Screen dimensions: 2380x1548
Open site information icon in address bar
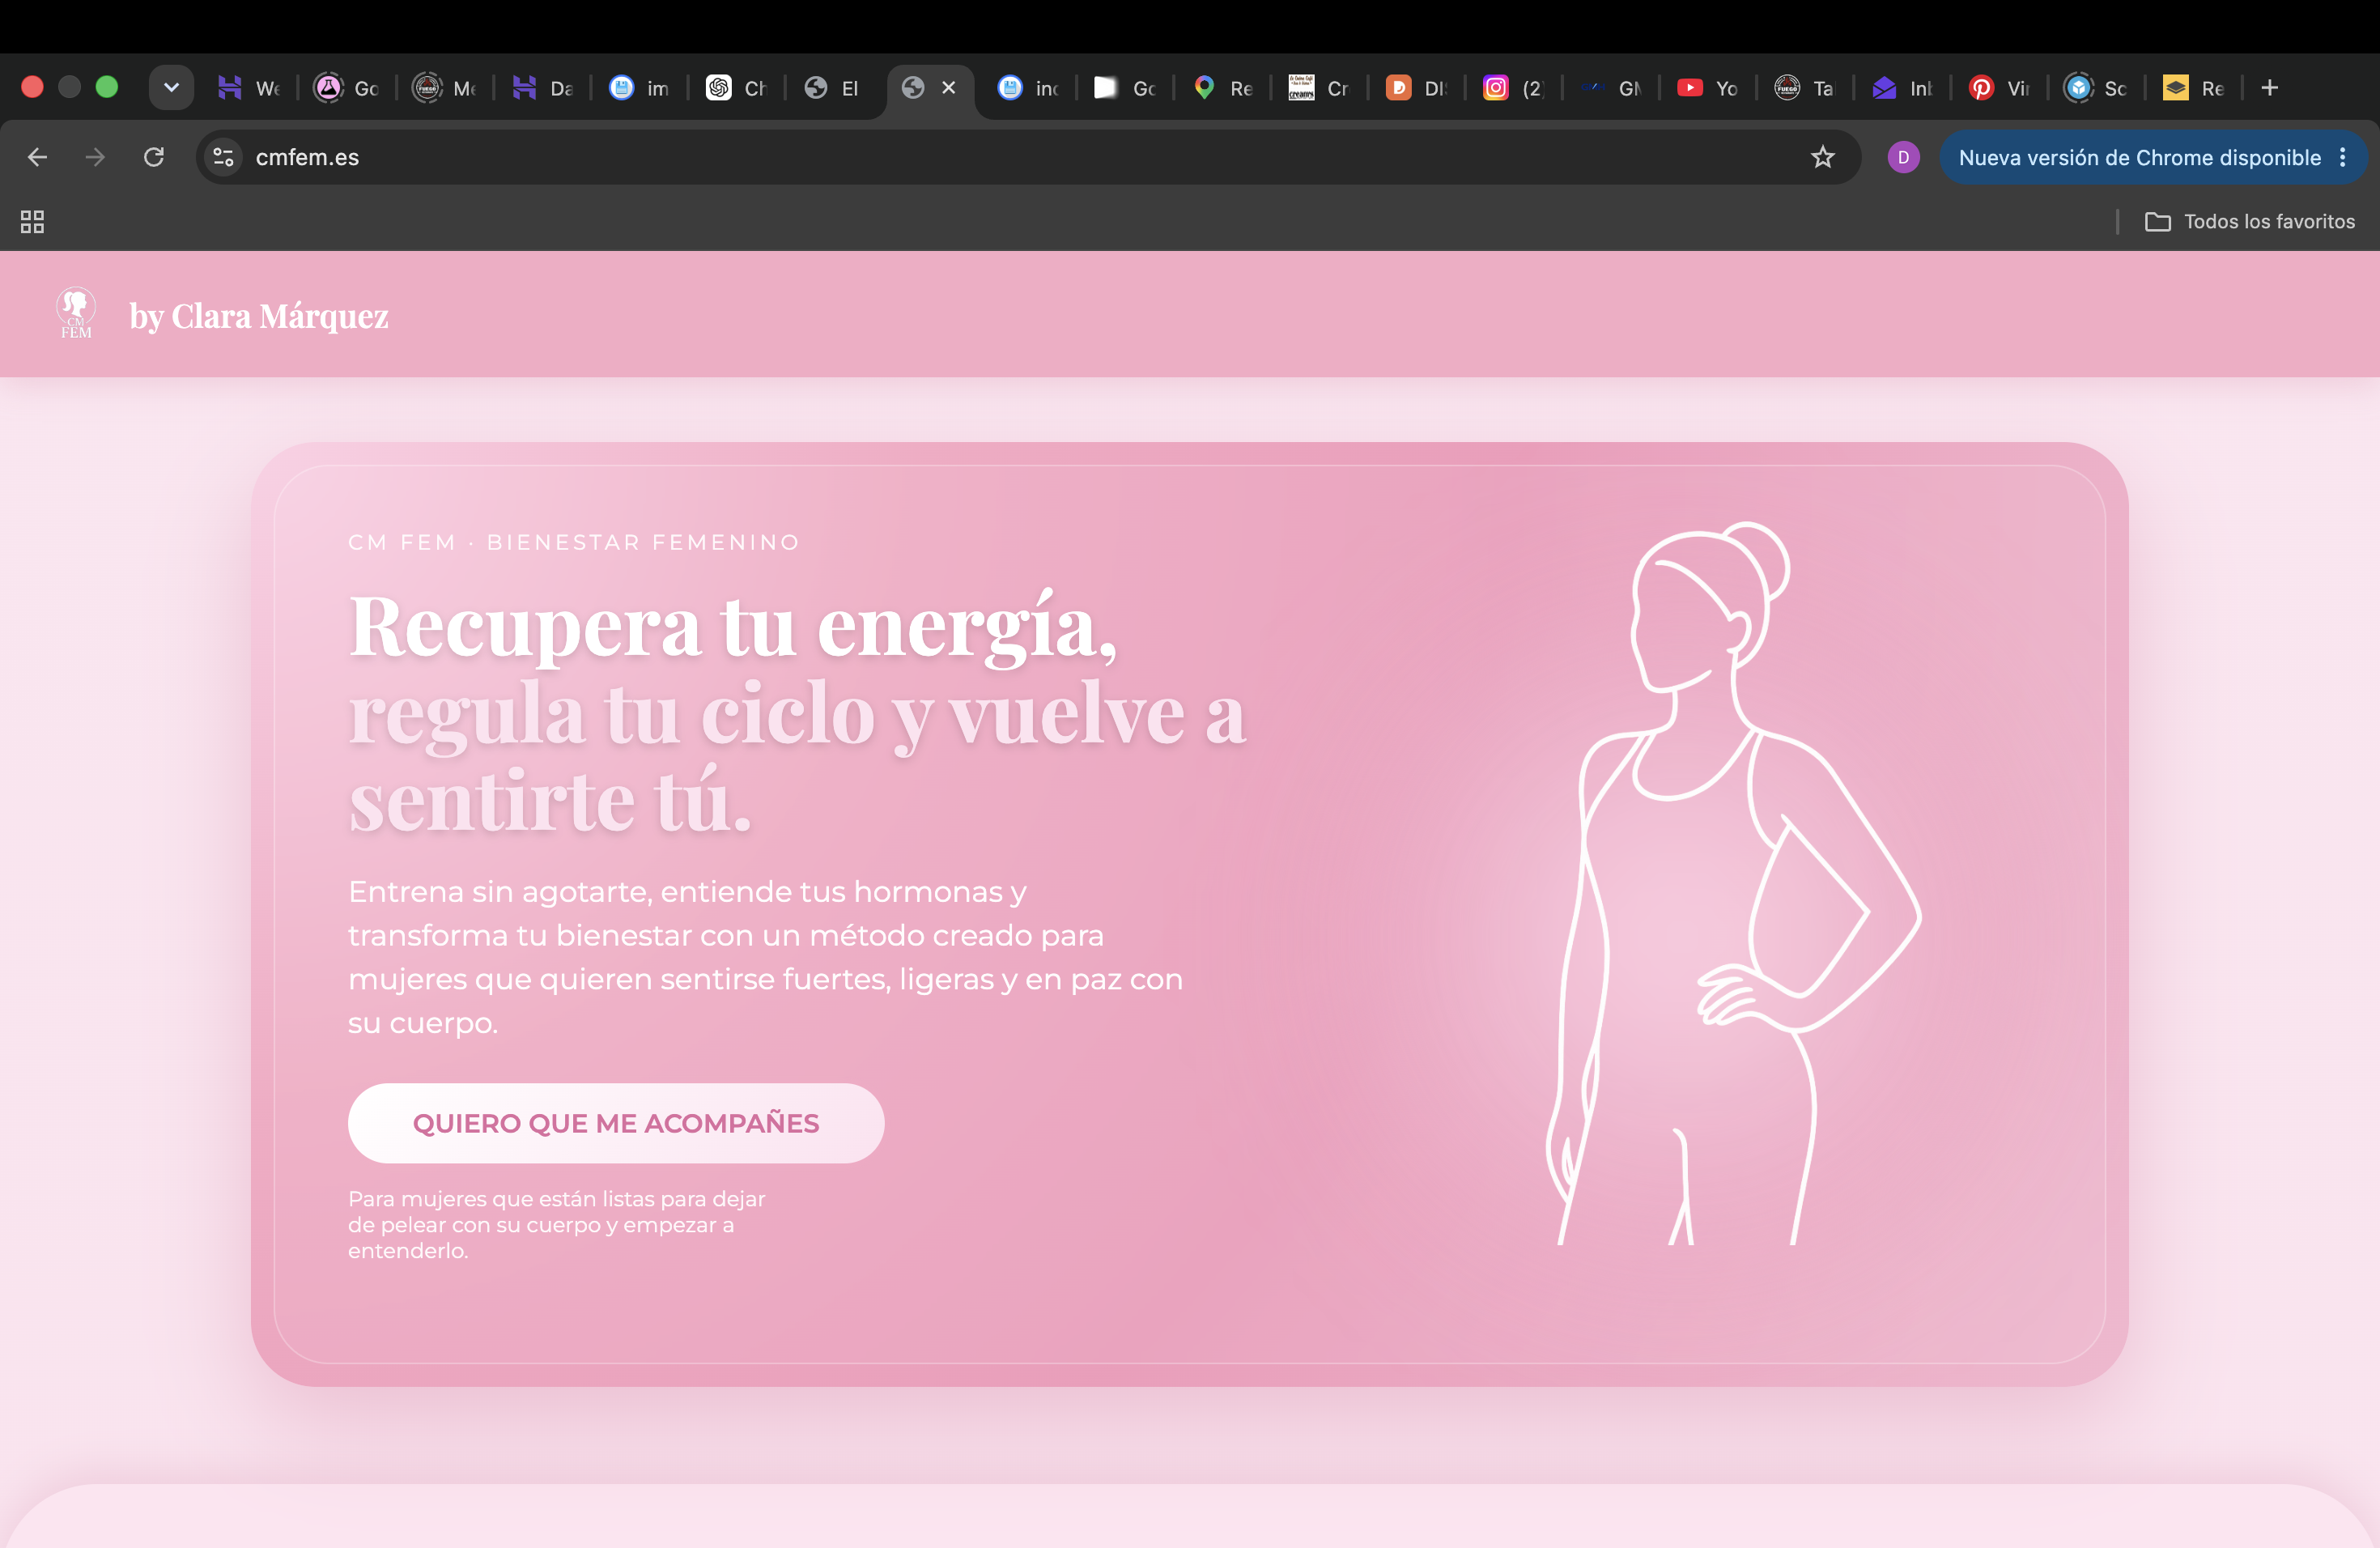(x=224, y=157)
